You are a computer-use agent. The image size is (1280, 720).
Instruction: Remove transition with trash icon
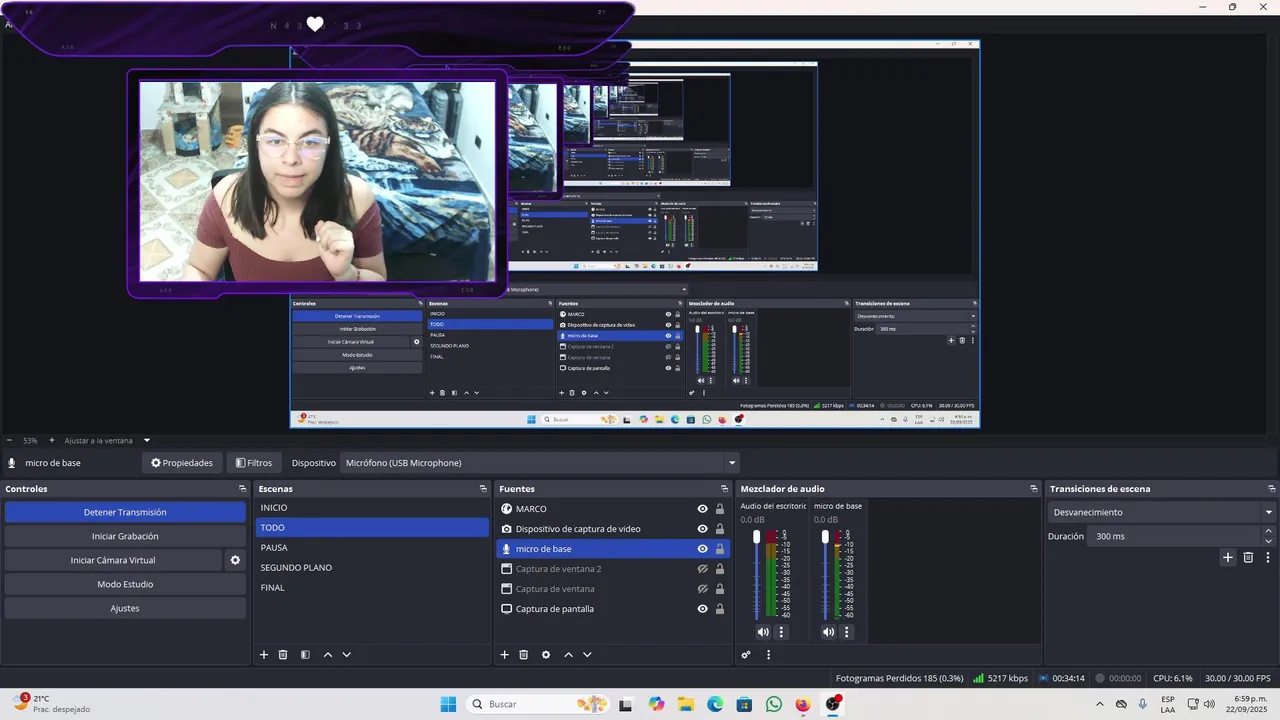click(1248, 558)
